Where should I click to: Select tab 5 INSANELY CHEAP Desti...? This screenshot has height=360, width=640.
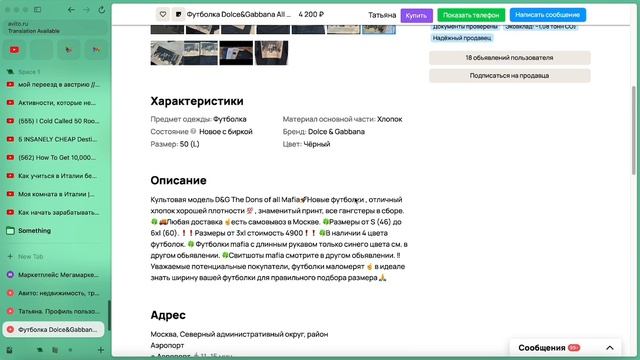tap(54, 139)
